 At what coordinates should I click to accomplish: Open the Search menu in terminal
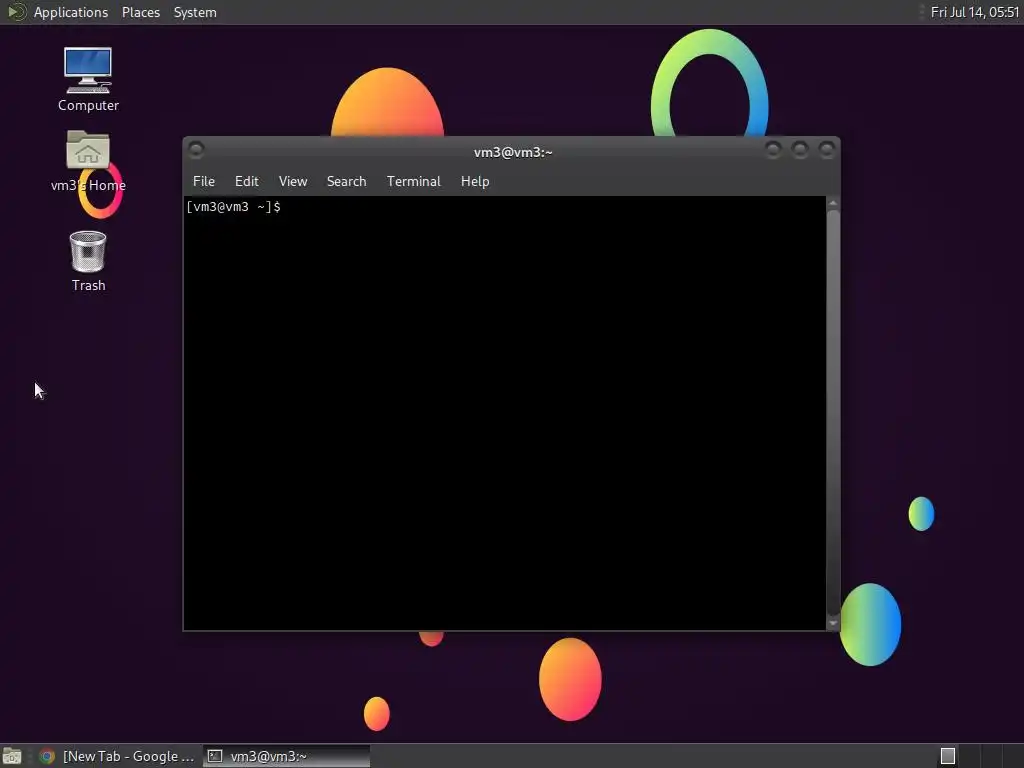tap(346, 182)
